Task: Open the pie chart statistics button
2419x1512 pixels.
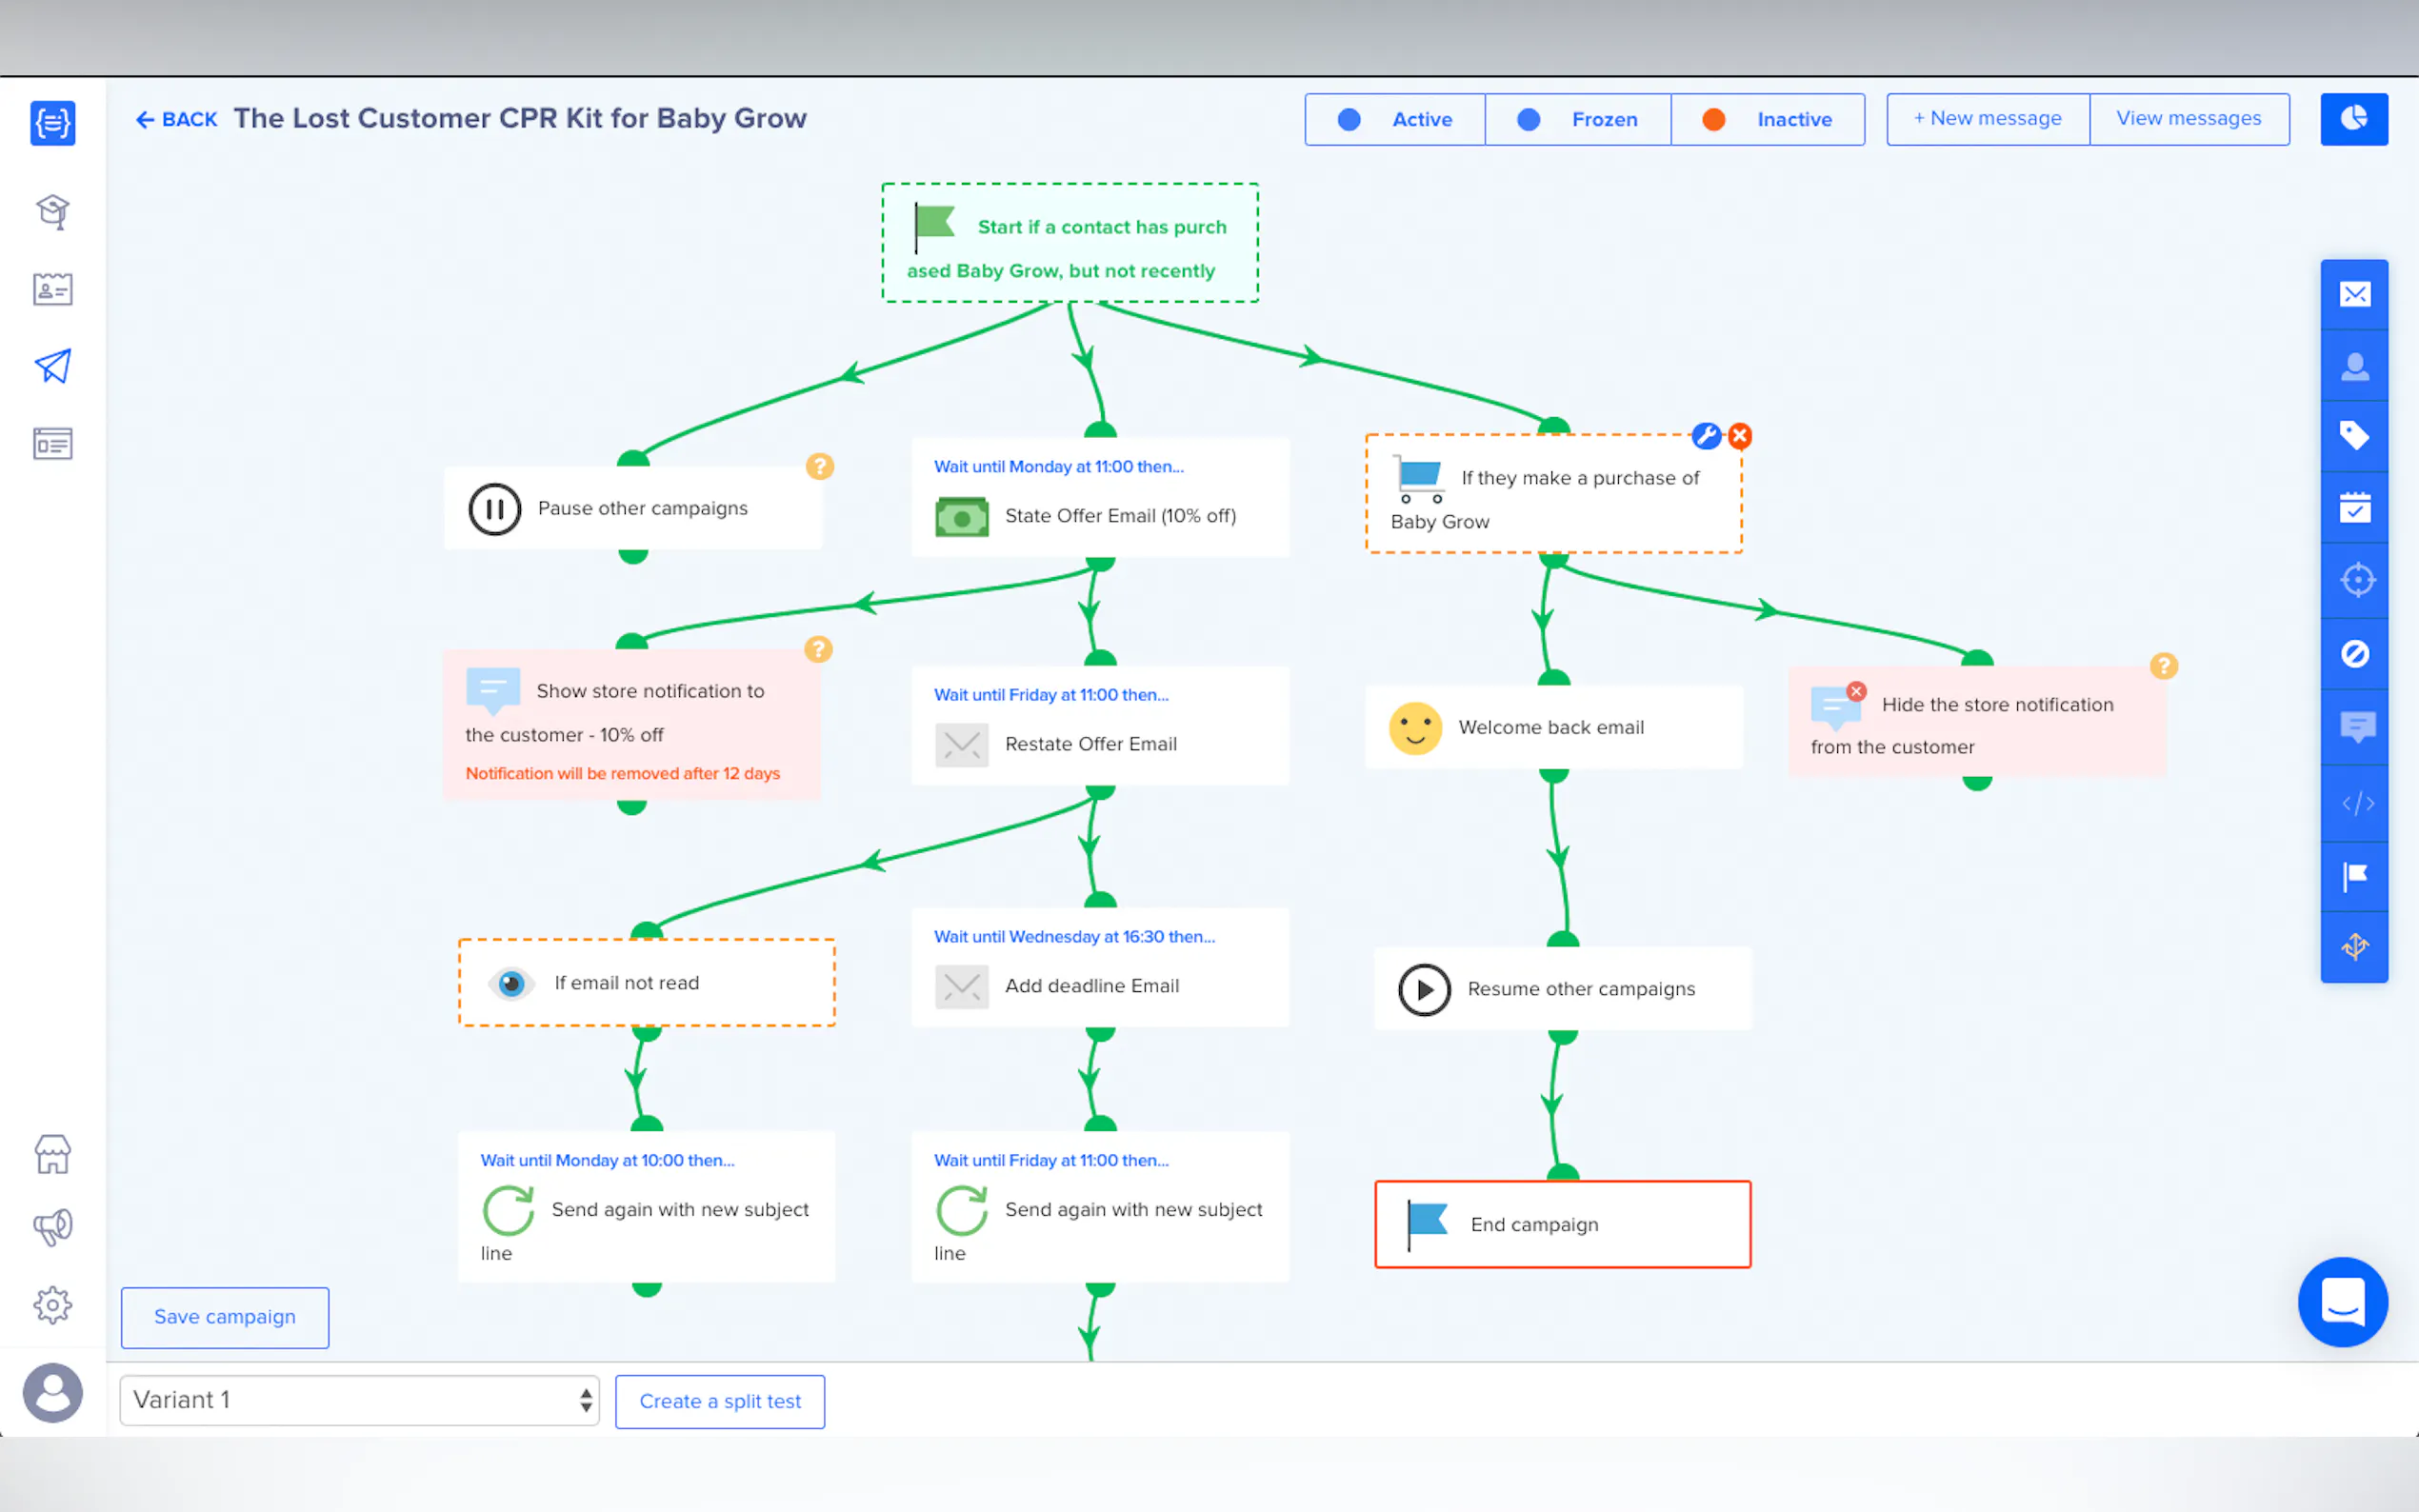Action: pos(2353,119)
